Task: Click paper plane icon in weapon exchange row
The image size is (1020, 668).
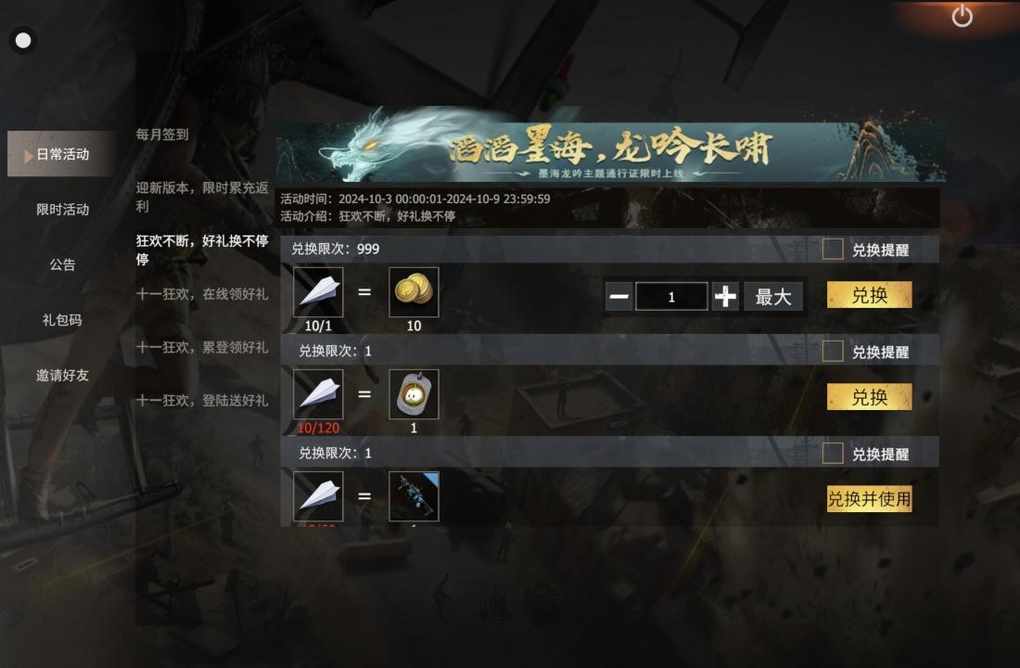Action: pyautogui.click(x=318, y=496)
